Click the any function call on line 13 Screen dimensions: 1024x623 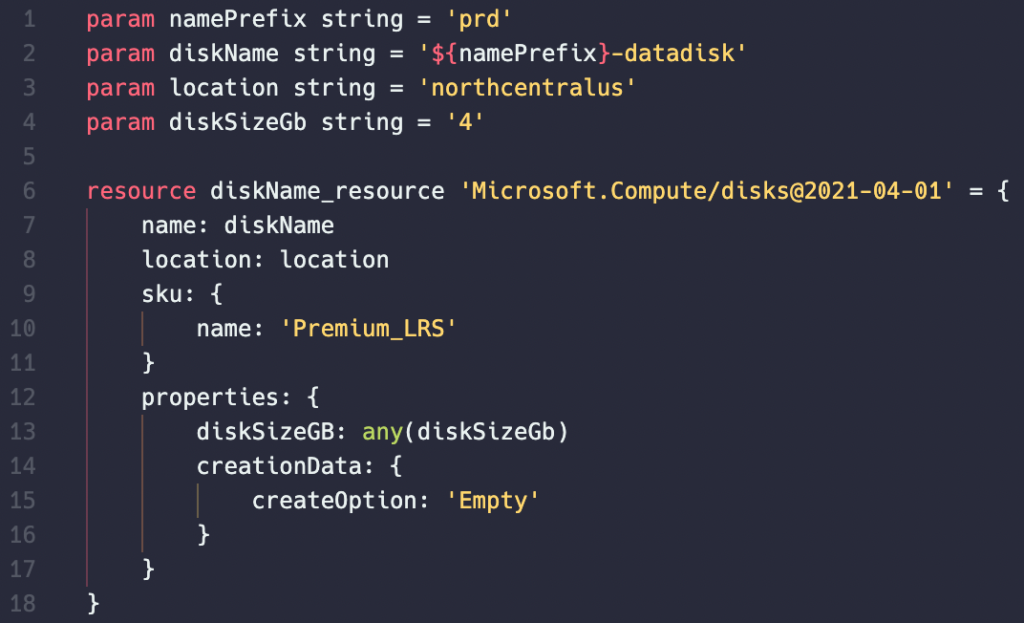click(x=383, y=432)
